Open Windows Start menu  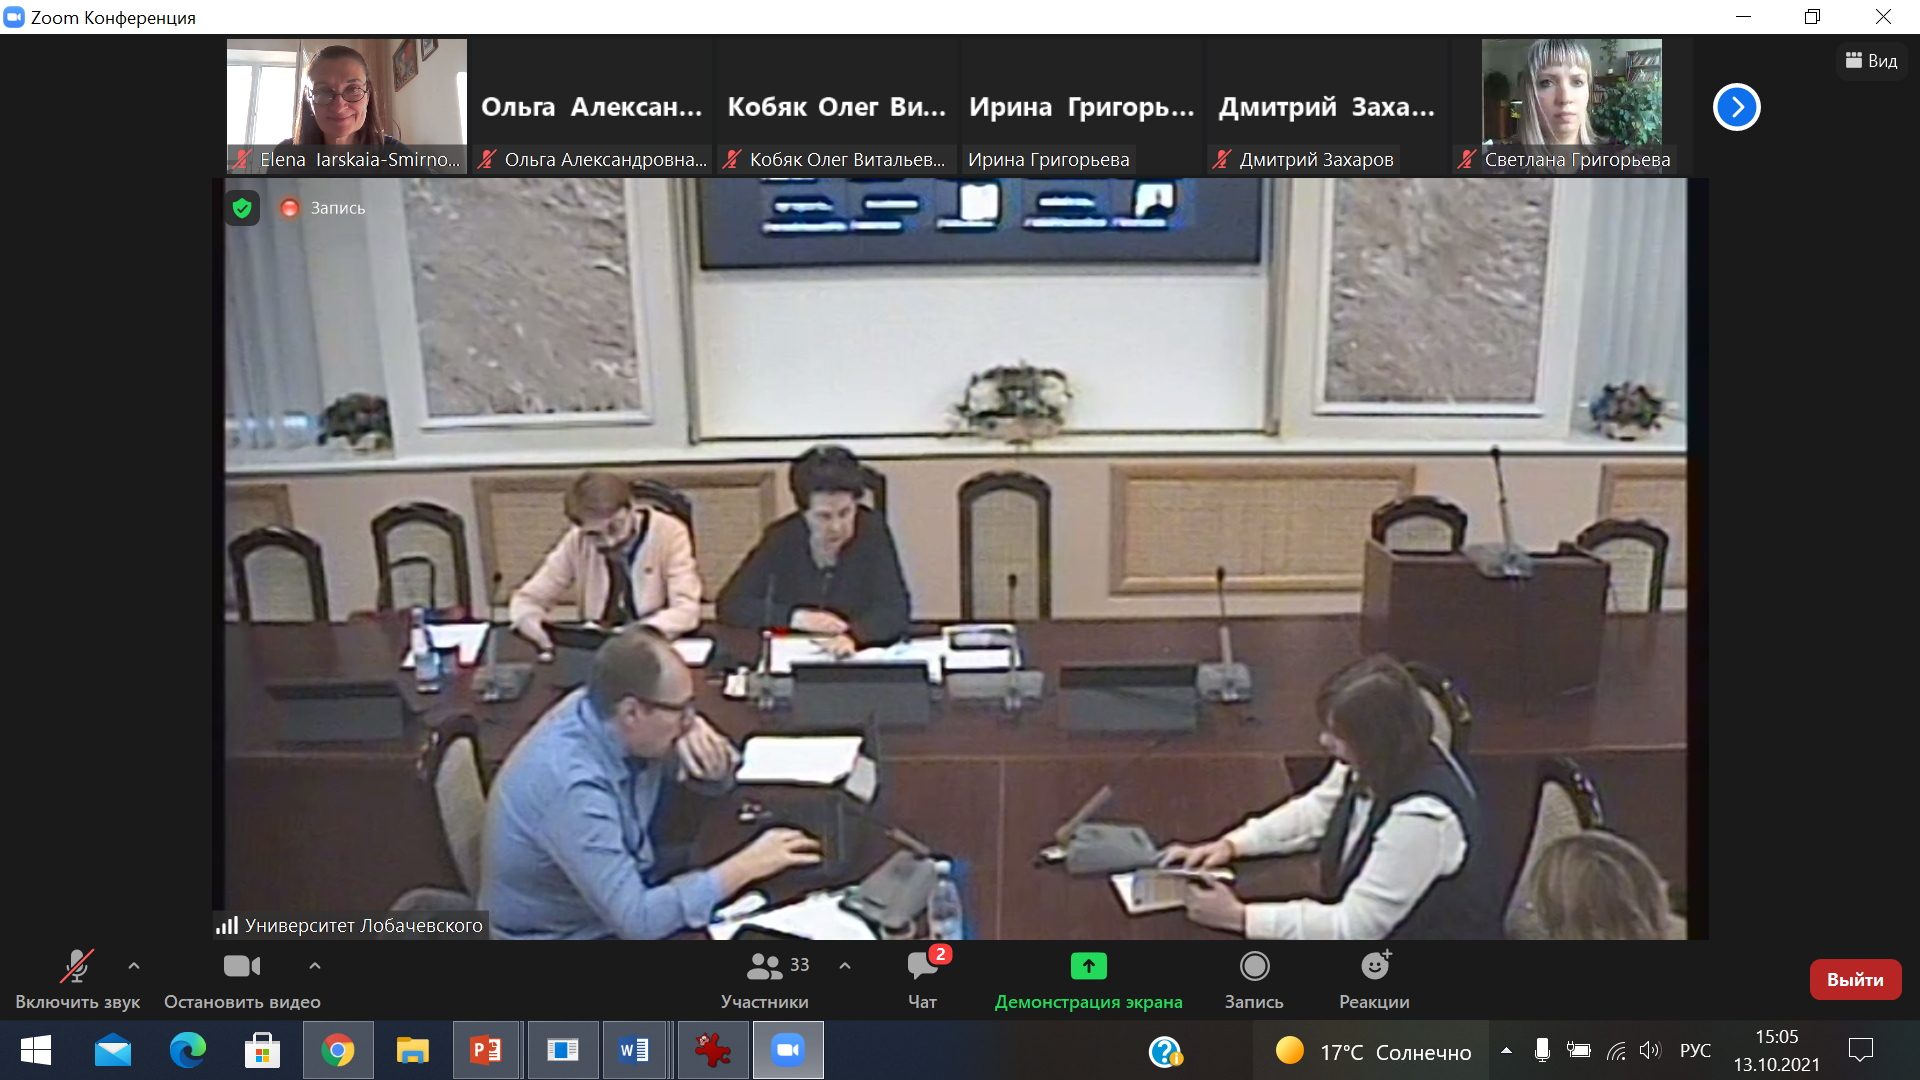coord(36,1050)
